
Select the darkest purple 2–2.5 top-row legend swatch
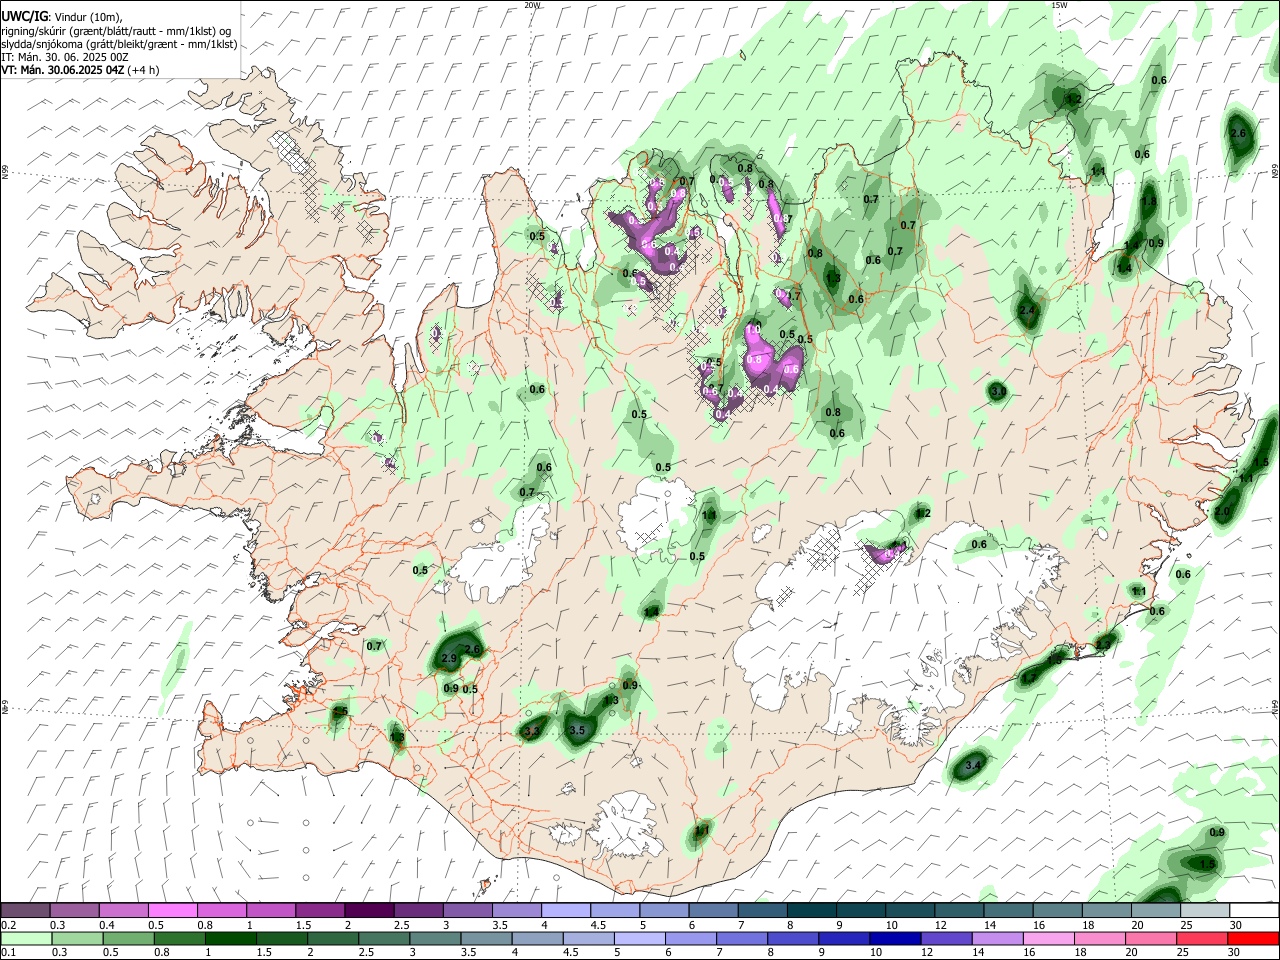369,911
